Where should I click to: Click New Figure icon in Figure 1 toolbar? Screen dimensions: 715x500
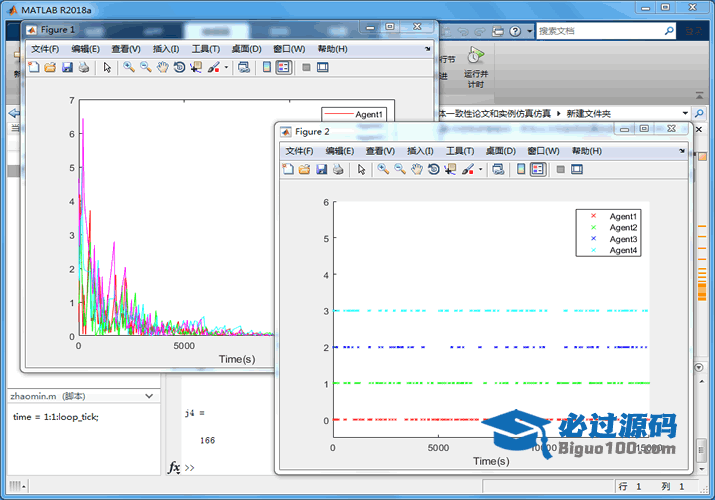tap(34, 67)
